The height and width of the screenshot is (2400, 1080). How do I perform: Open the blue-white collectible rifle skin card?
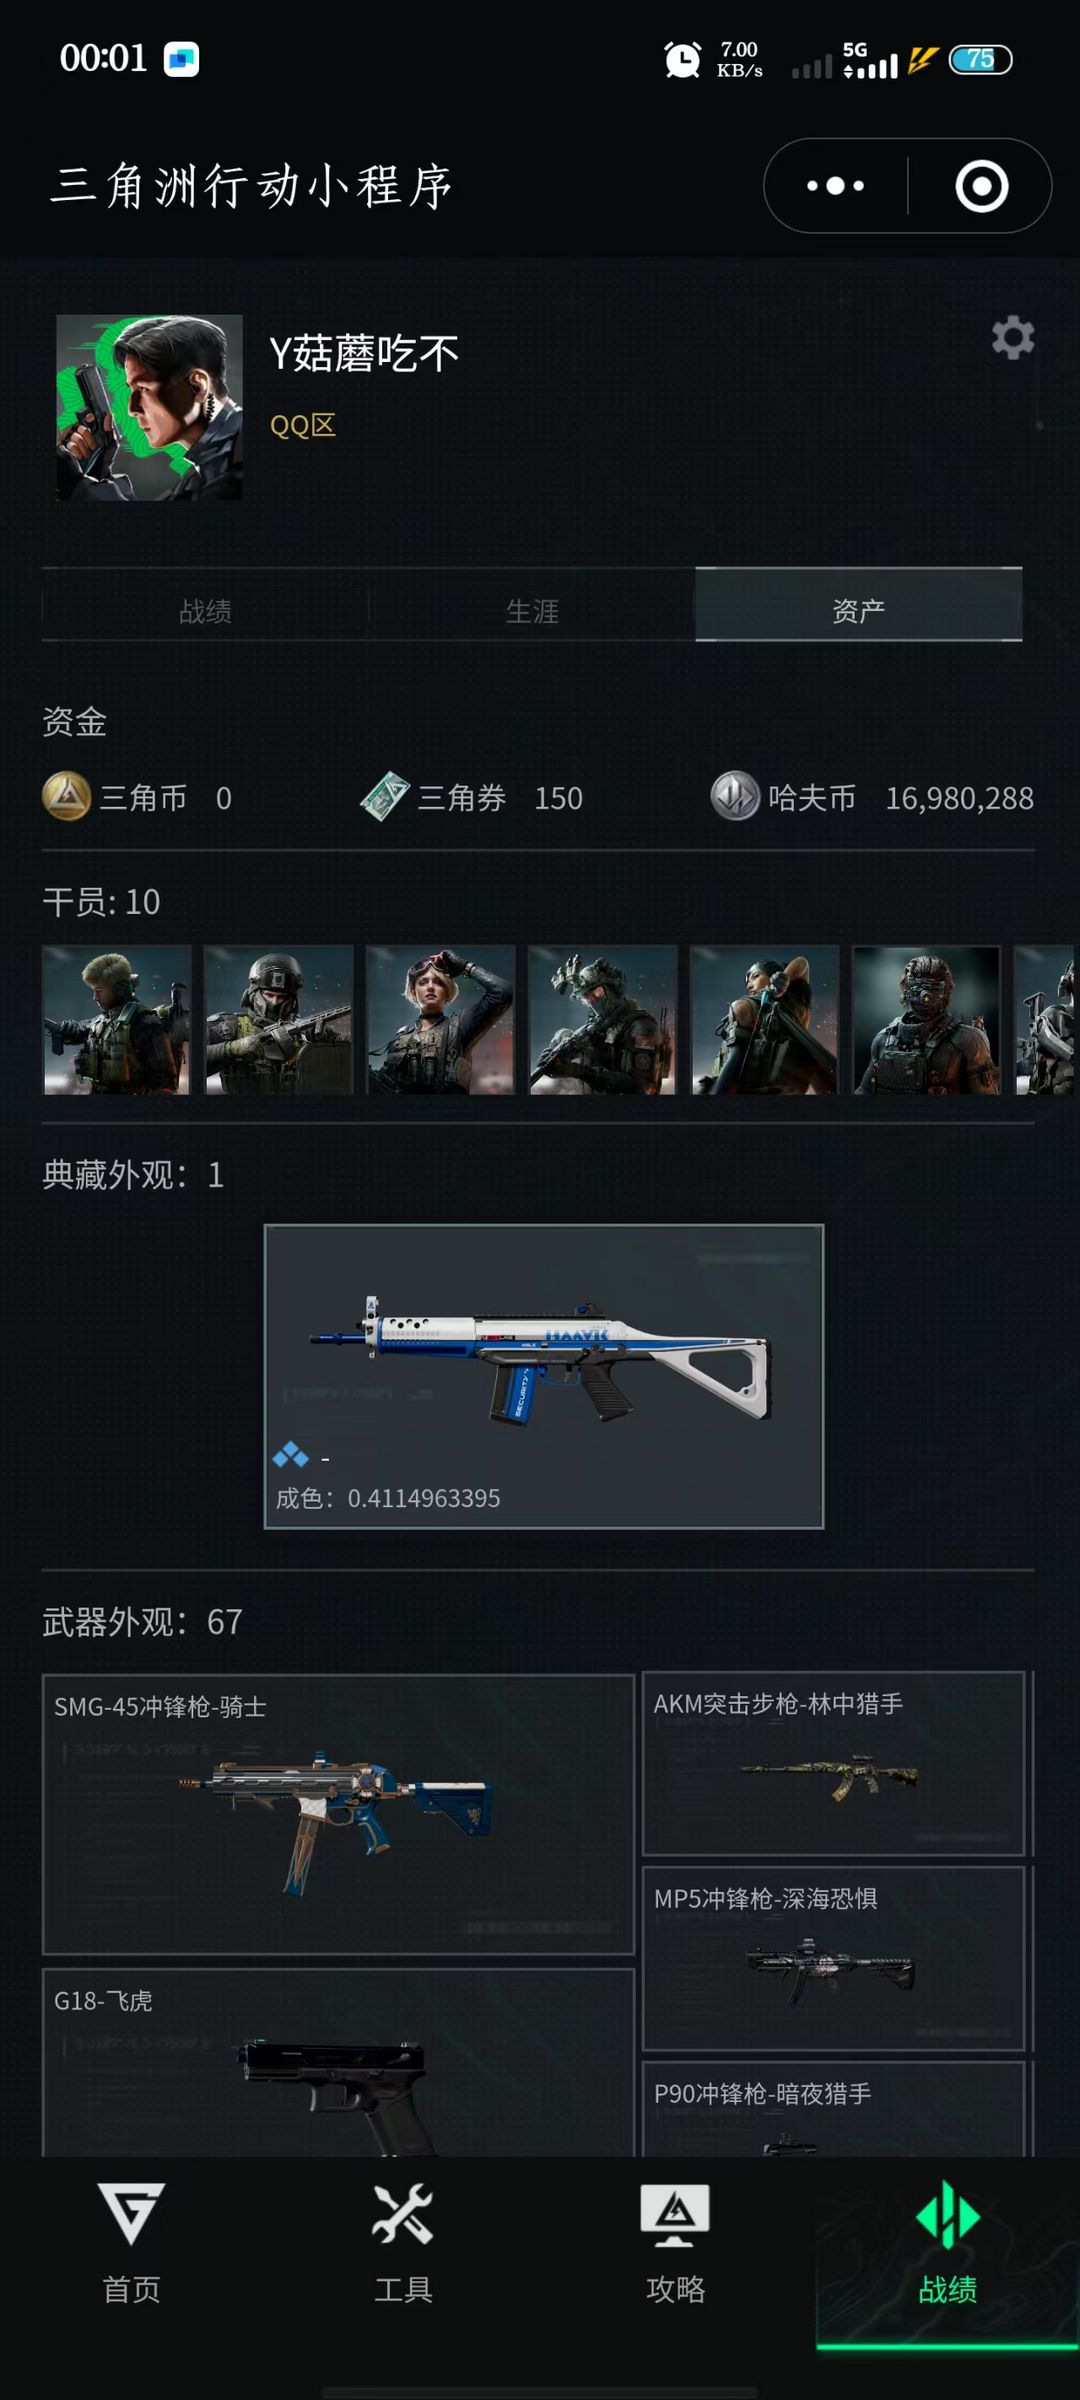point(543,1376)
